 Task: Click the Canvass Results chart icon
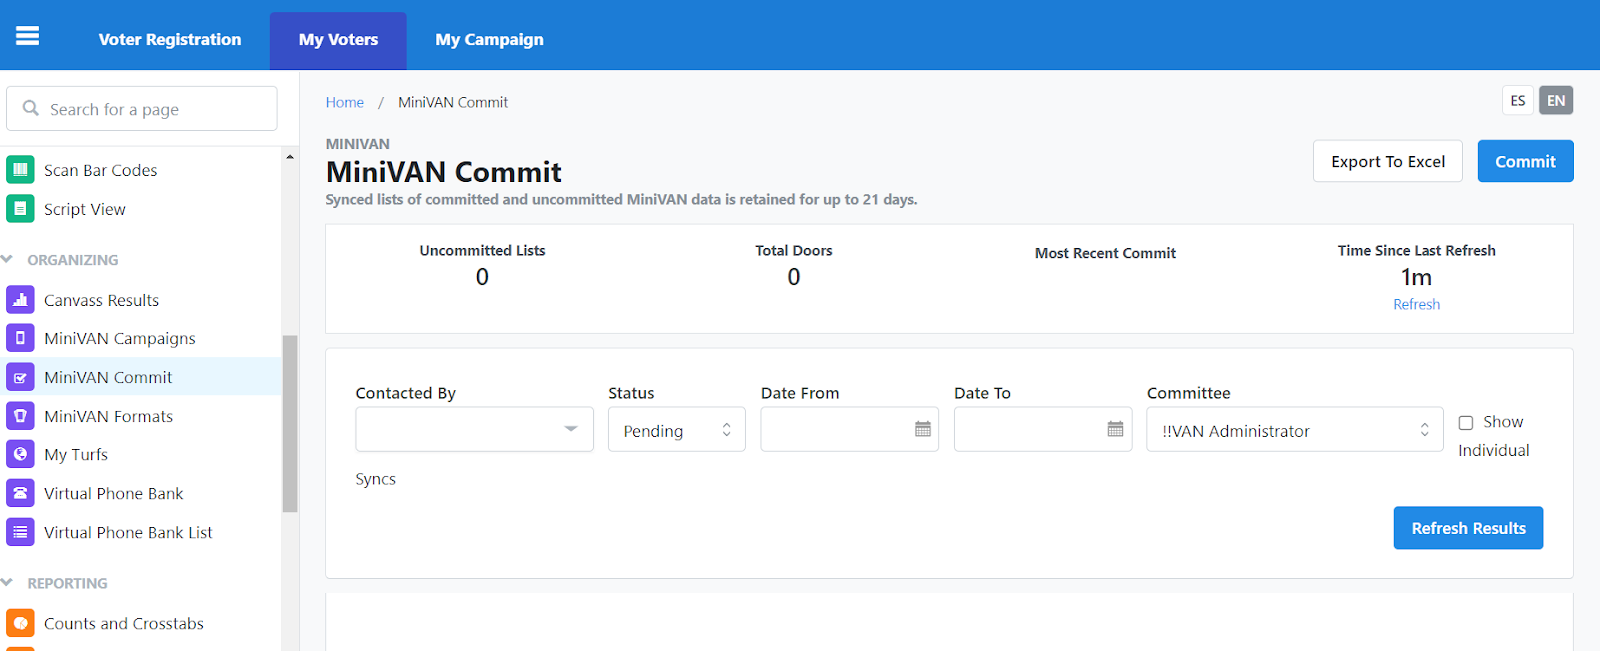[20, 300]
